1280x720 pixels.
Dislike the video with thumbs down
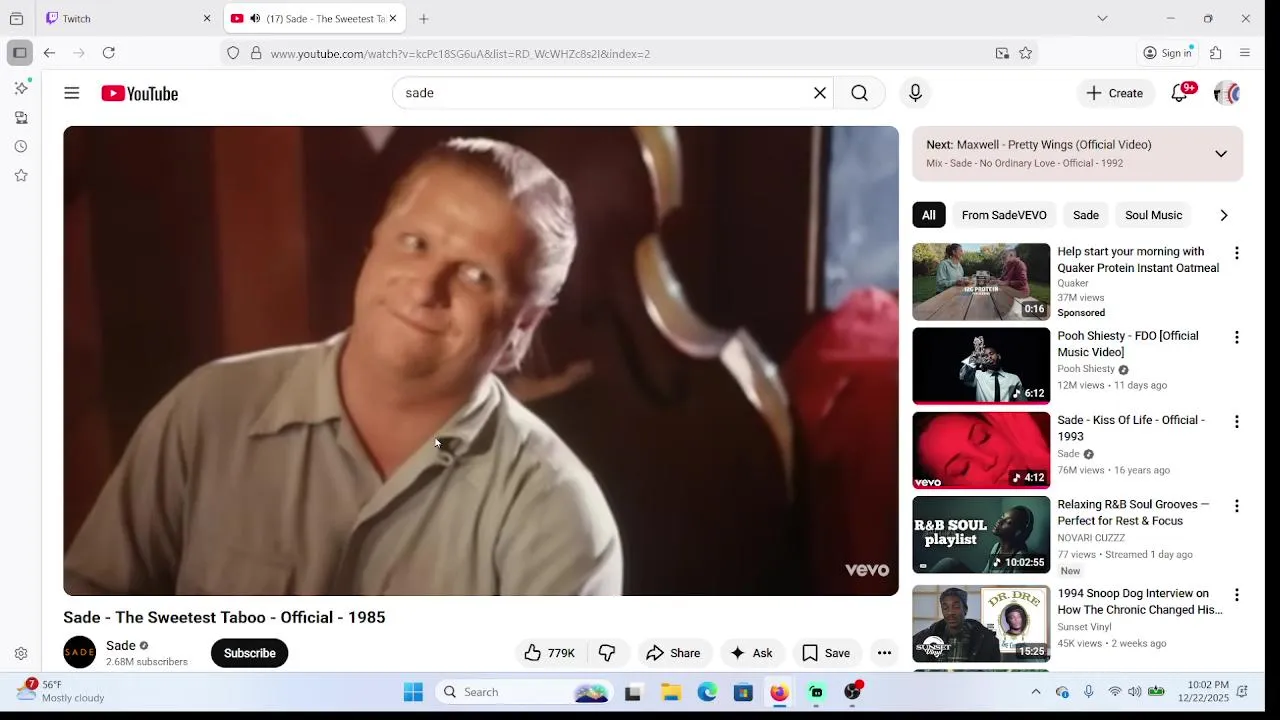pyautogui.click(x=607, y=653)
